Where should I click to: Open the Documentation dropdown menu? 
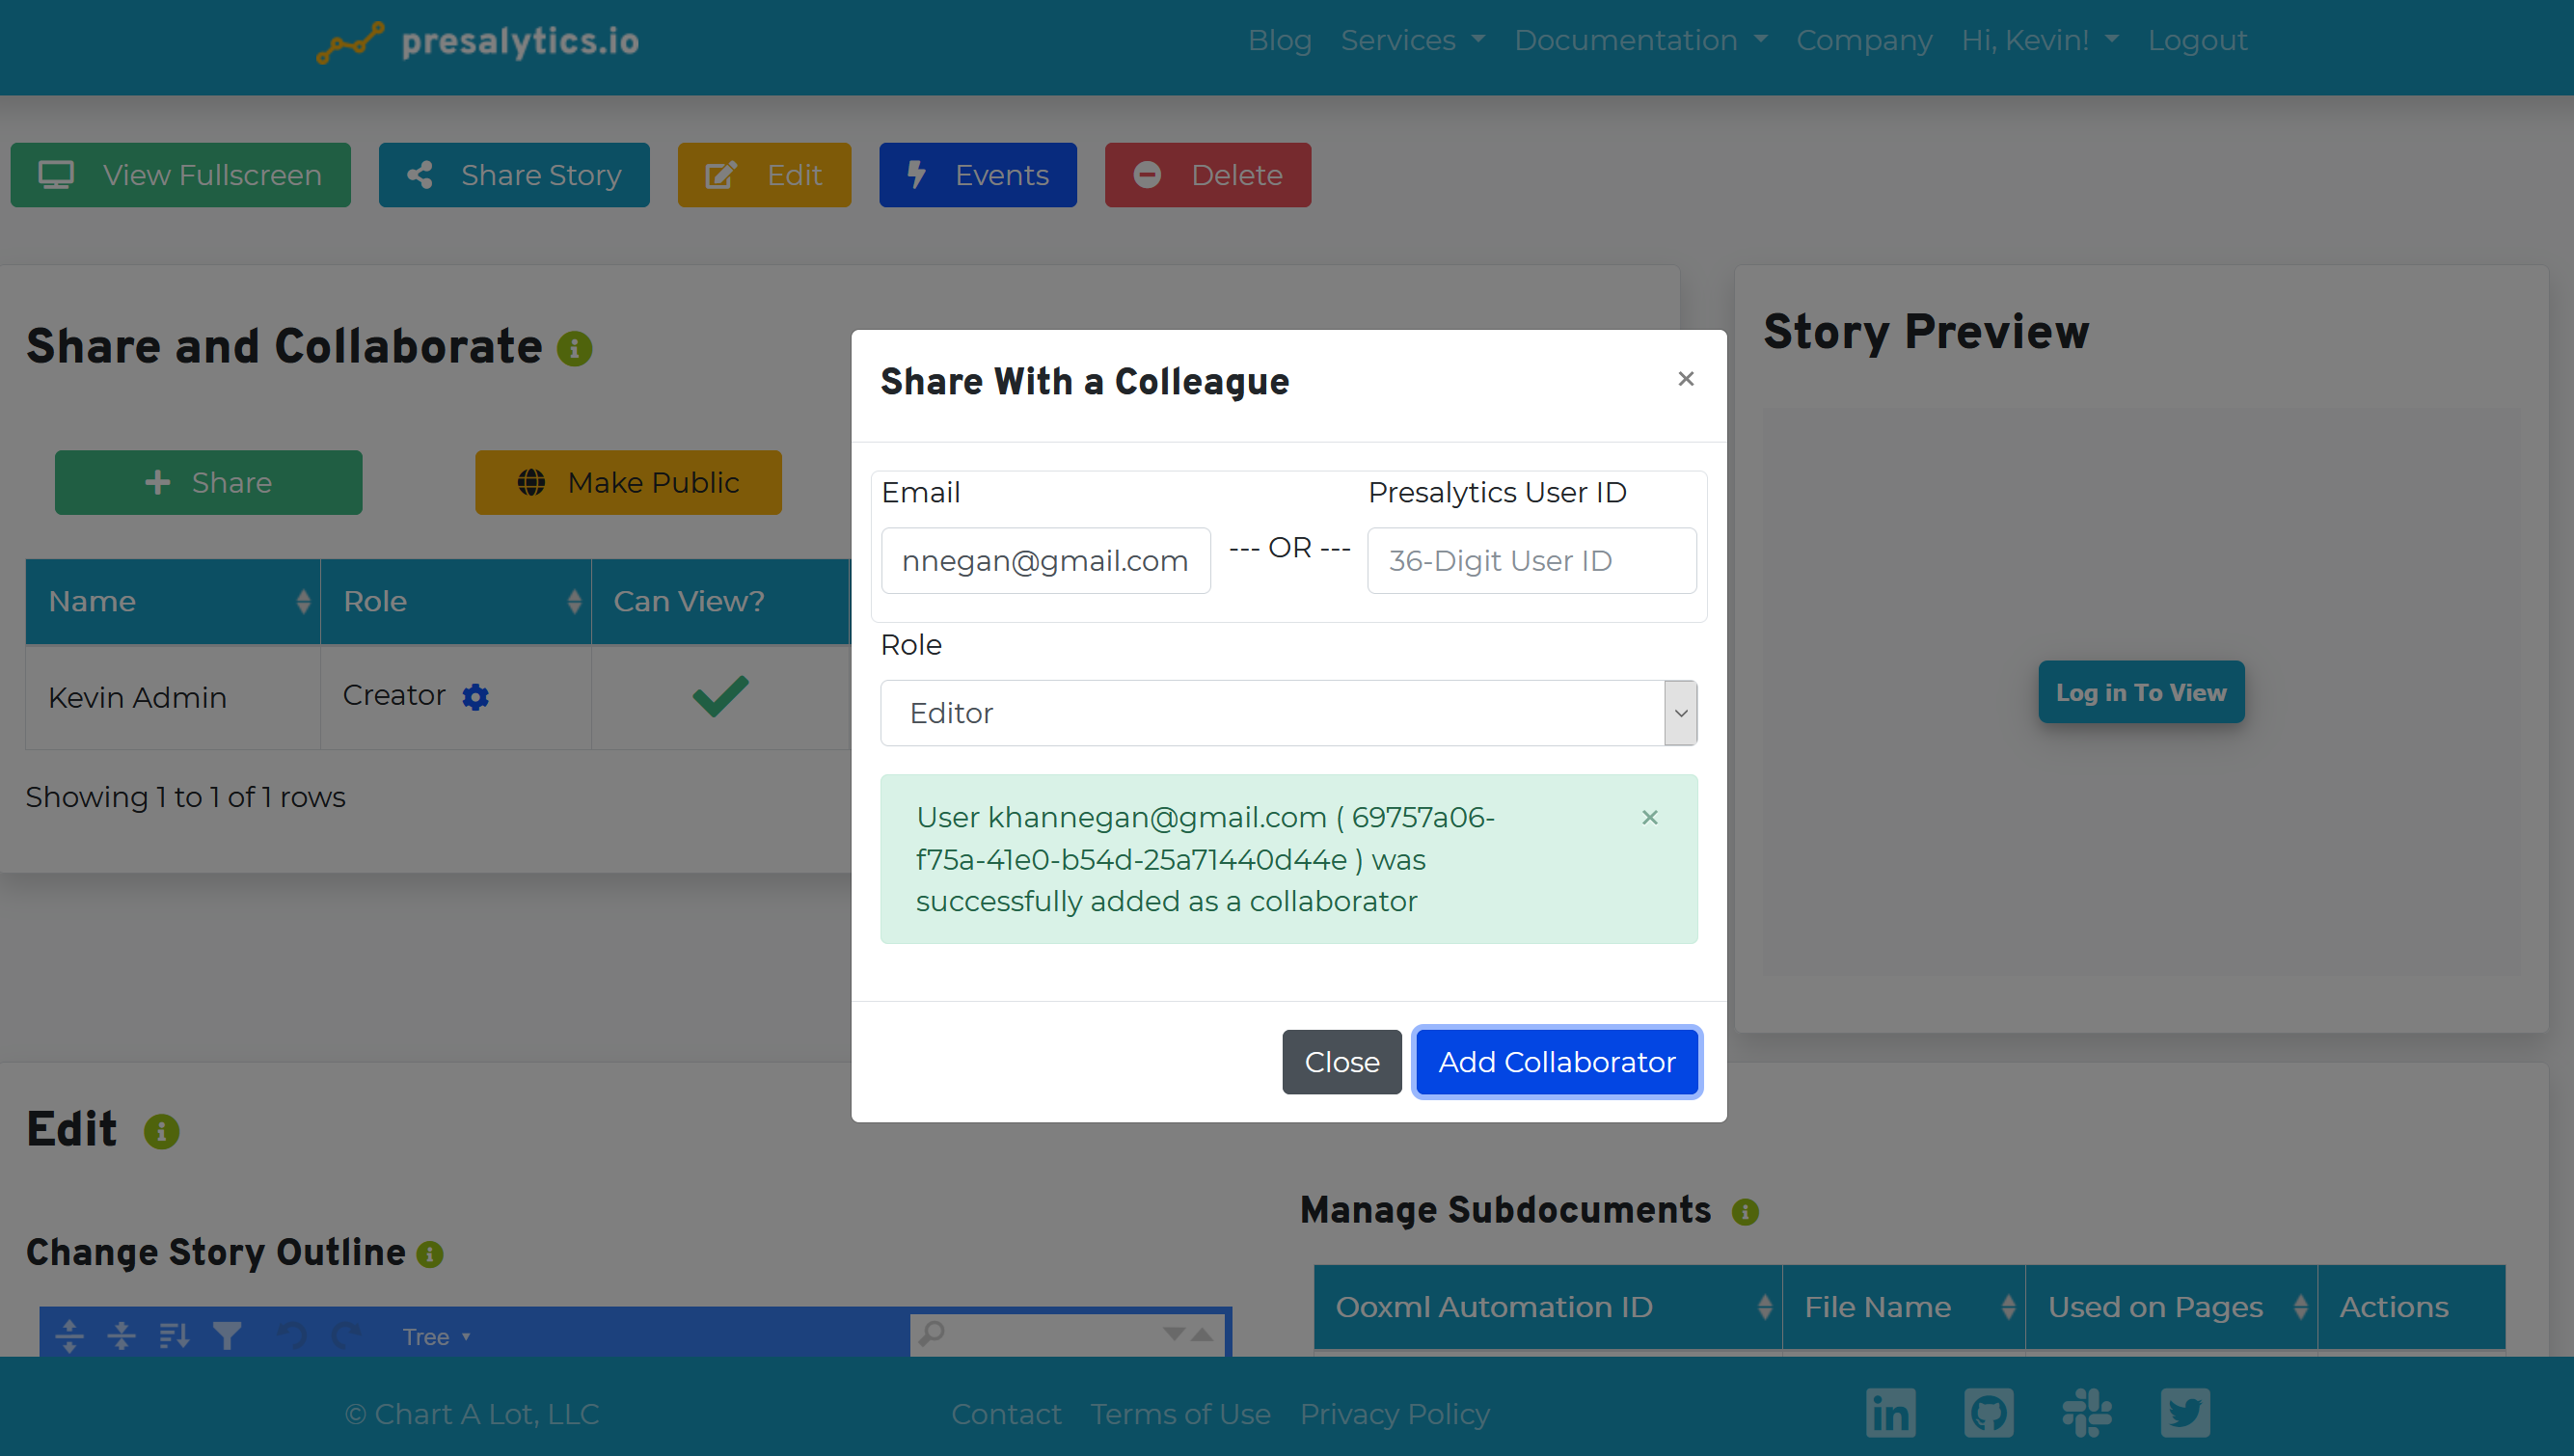[1640, 40]
